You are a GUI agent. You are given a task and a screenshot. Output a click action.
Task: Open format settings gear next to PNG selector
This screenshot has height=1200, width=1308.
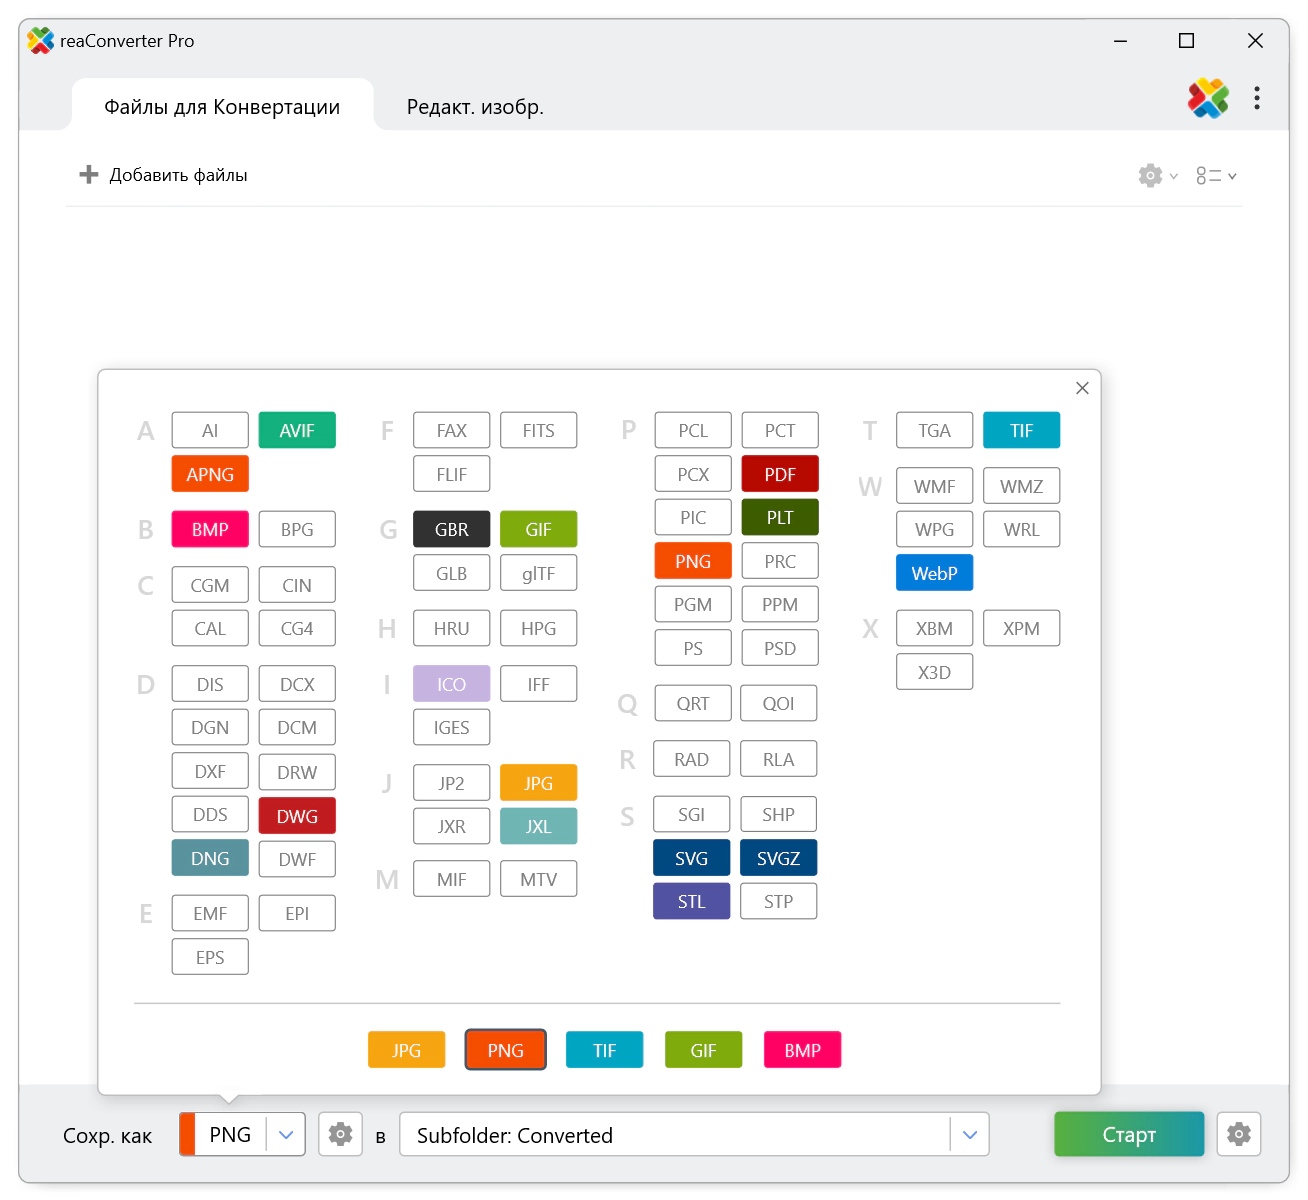[340, 1134]
